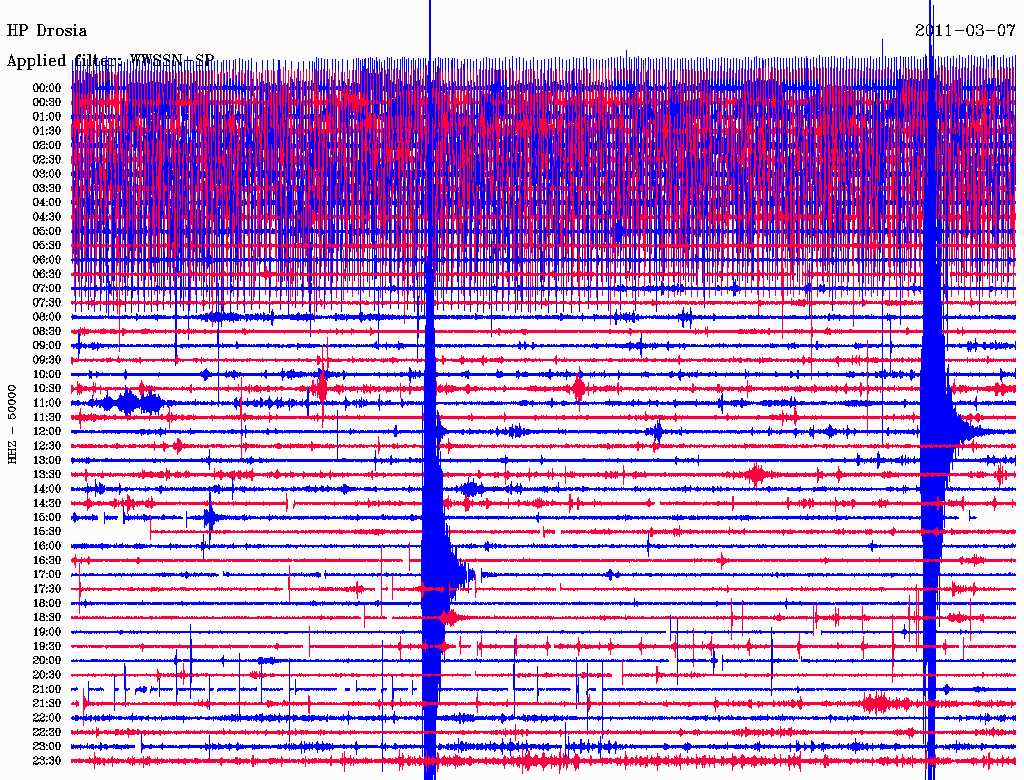Select the 22:30 time label
This screenshot has width=1024, height=780.
pyautogui.click(x=47, y=732)
